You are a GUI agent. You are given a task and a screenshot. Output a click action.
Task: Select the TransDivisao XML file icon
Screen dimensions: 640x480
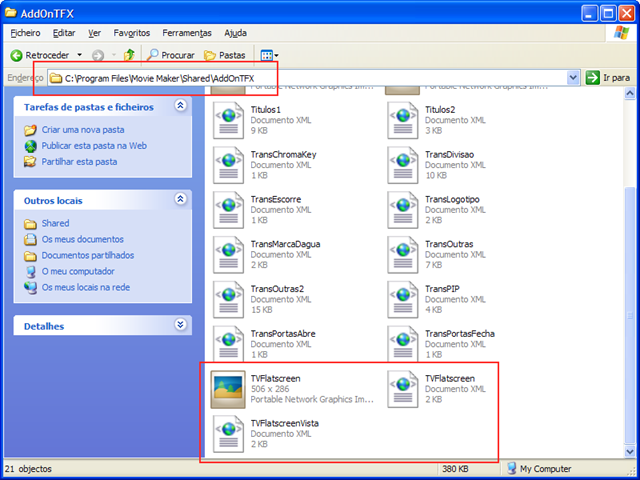(403, 165)
